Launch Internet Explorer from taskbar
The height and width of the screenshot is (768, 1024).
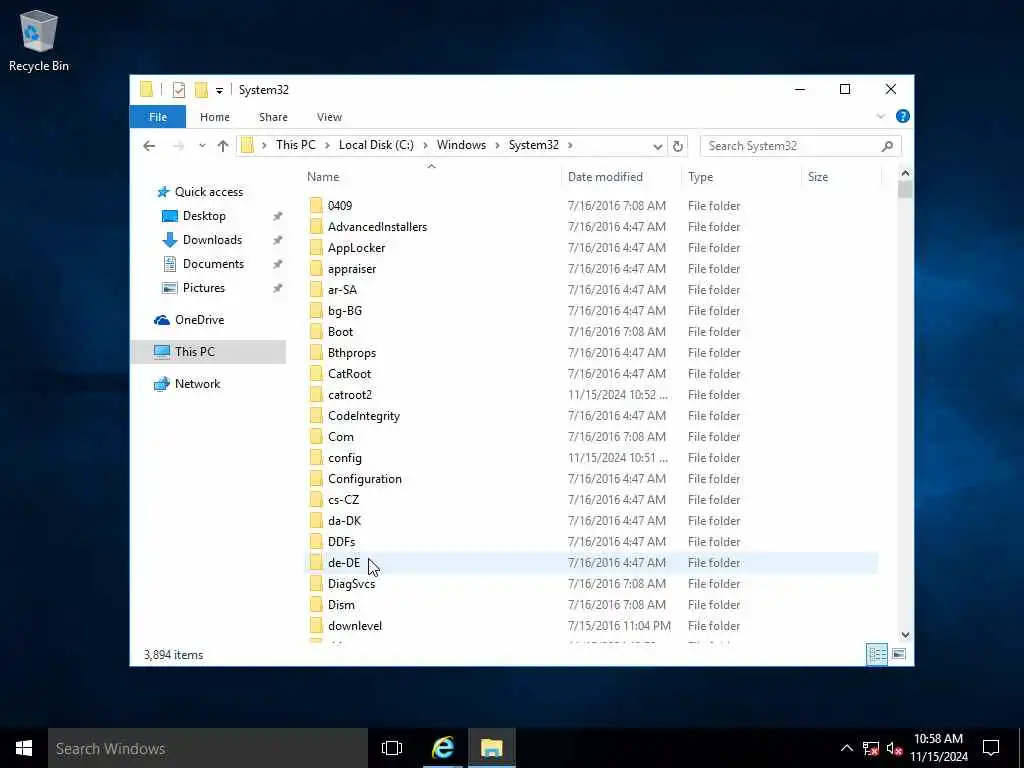(443, 748)
